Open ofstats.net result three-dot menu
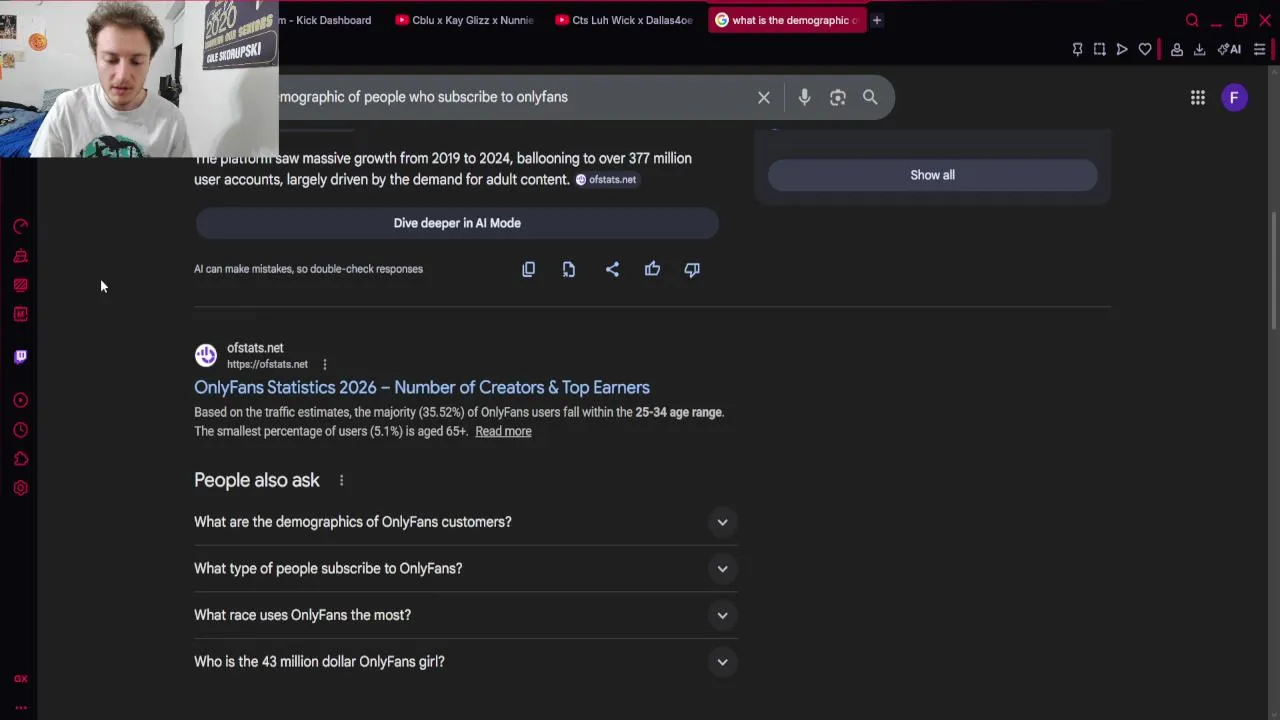 pyautogui.click(x=324, y=364)
